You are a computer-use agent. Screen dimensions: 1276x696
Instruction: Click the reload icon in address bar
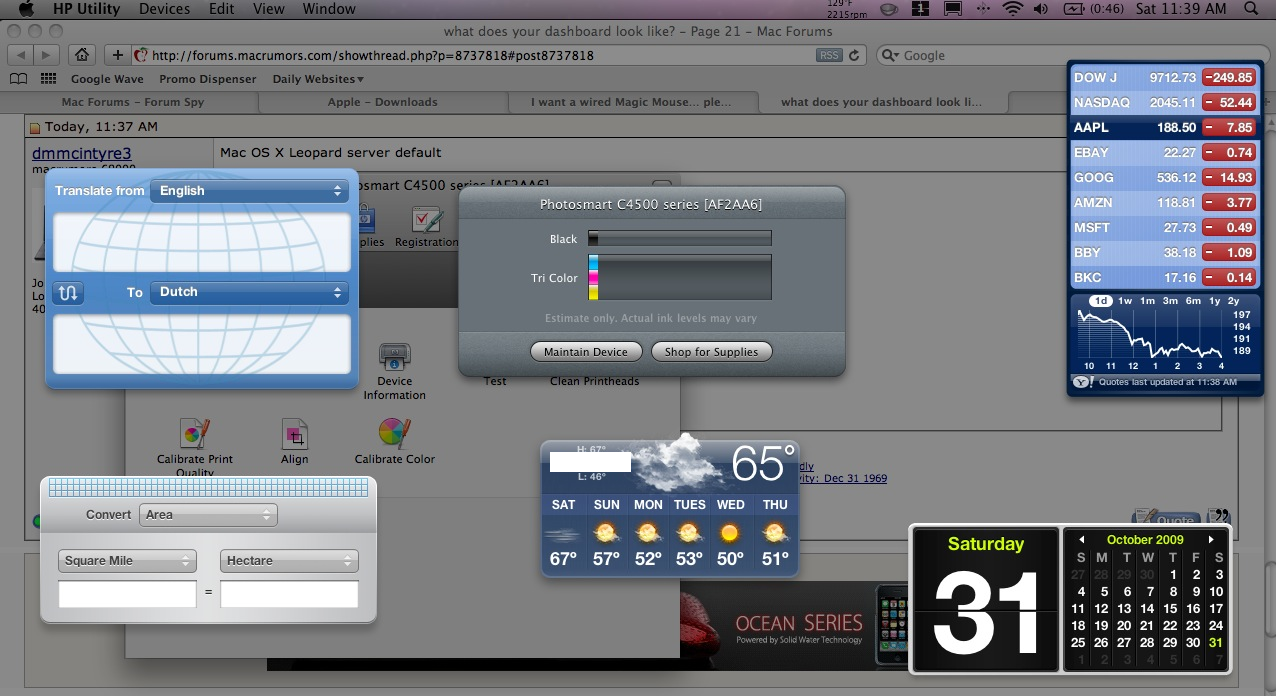854,55
